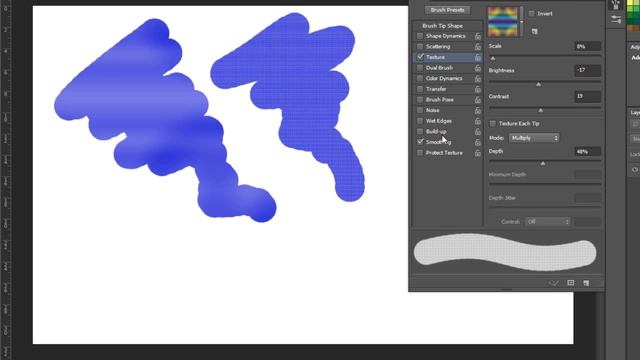The width and height of the screenshot is (640, 360).
Task: Select the Color Dynamics label
Action: click(x=444, y=79)
